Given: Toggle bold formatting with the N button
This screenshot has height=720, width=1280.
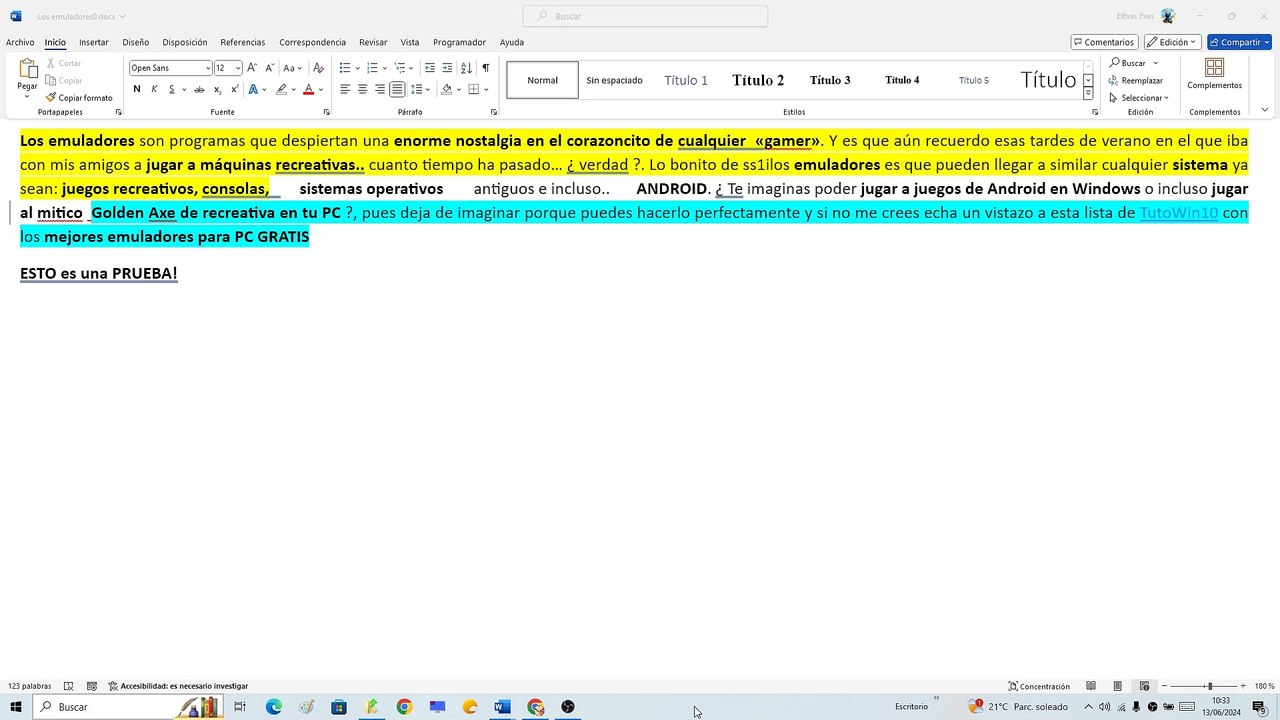Looking at the screenshot, I should tap(137, 89).
